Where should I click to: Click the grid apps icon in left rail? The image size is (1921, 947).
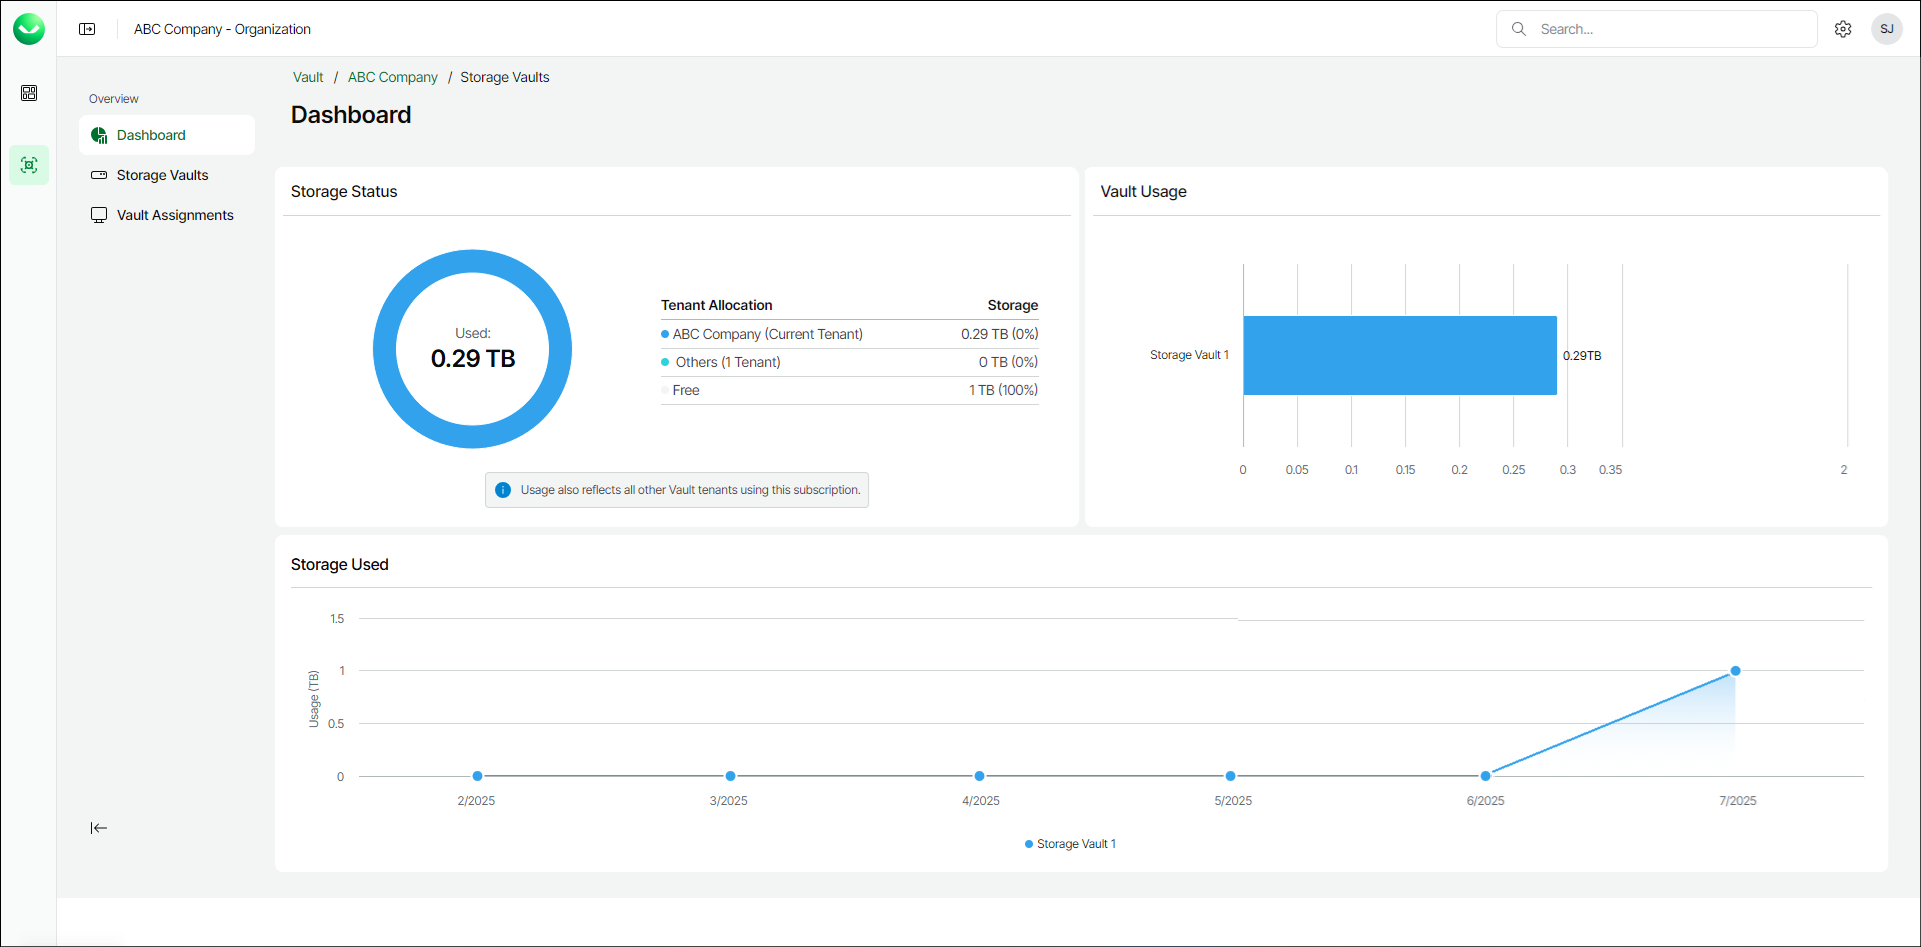click(x=29, y=93)
